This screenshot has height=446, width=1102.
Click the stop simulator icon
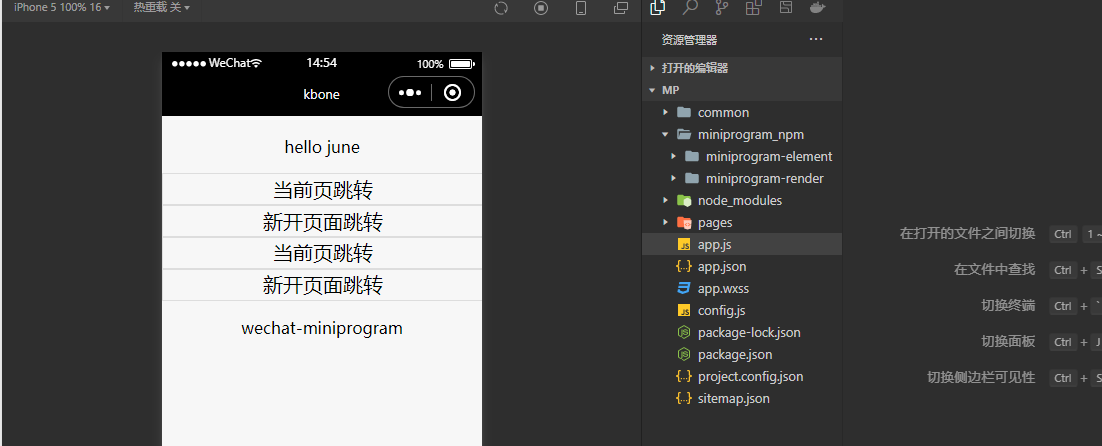click(540, 8)
